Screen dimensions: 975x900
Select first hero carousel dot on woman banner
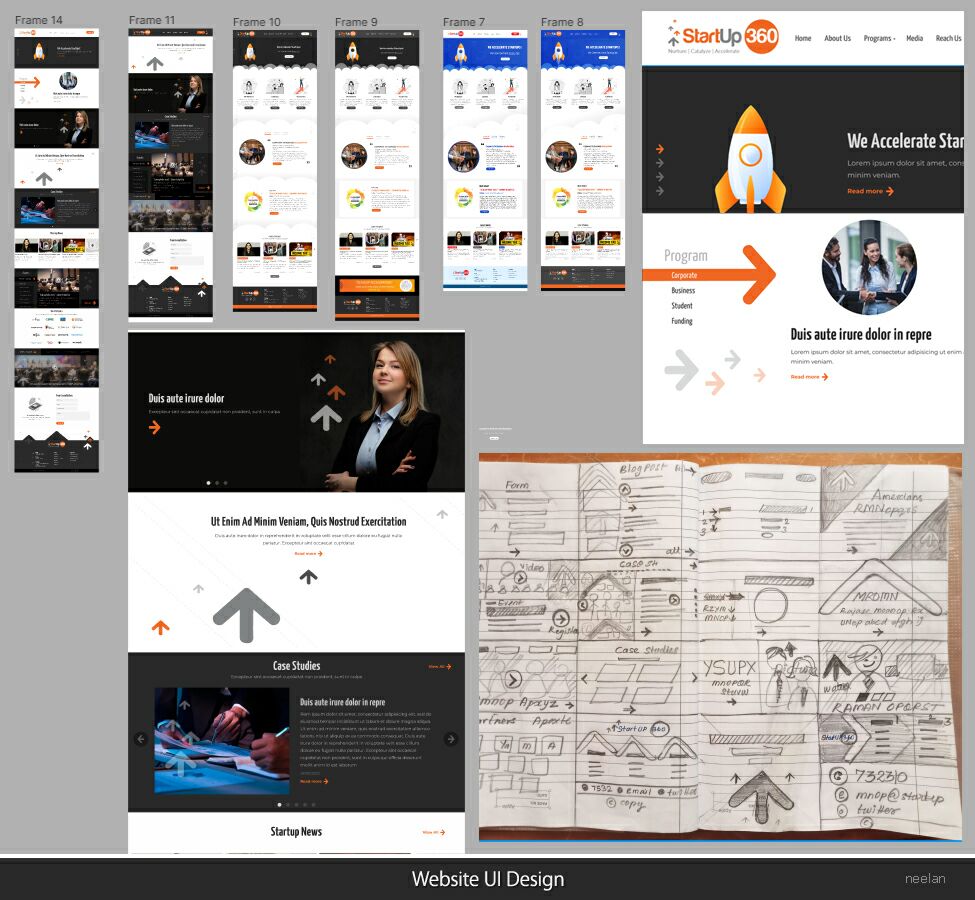[x=208, y=483]
